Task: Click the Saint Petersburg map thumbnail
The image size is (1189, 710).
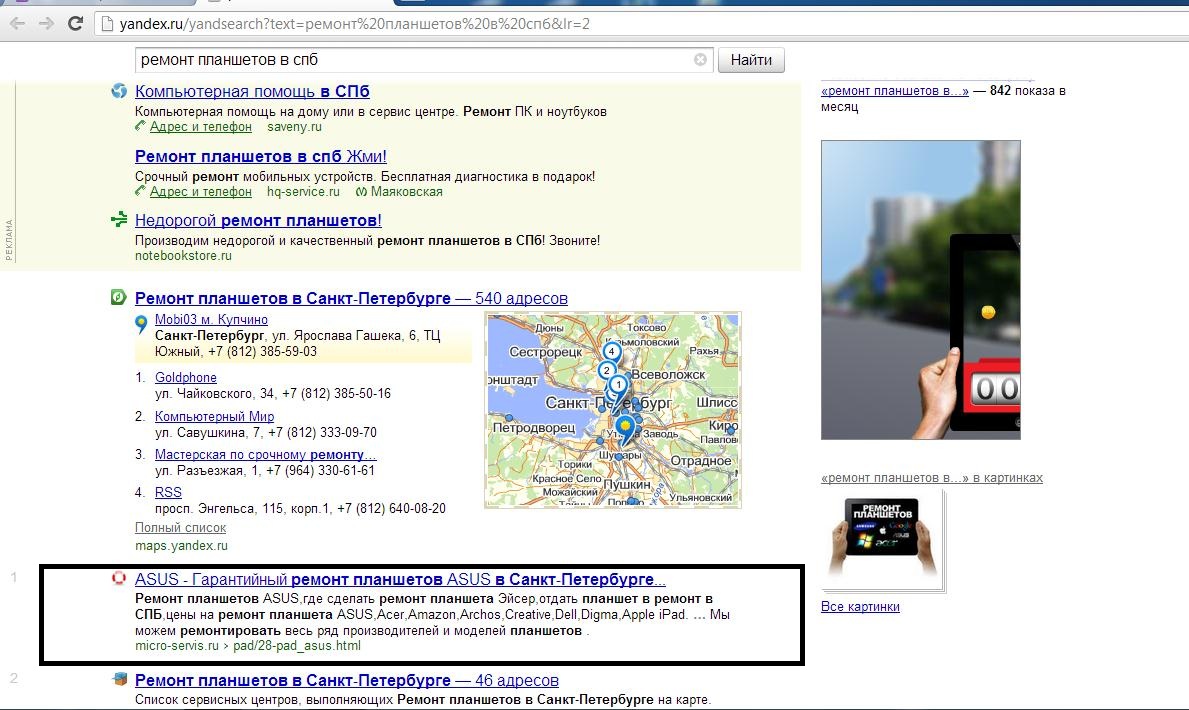Action: click(x=613, y=410)
